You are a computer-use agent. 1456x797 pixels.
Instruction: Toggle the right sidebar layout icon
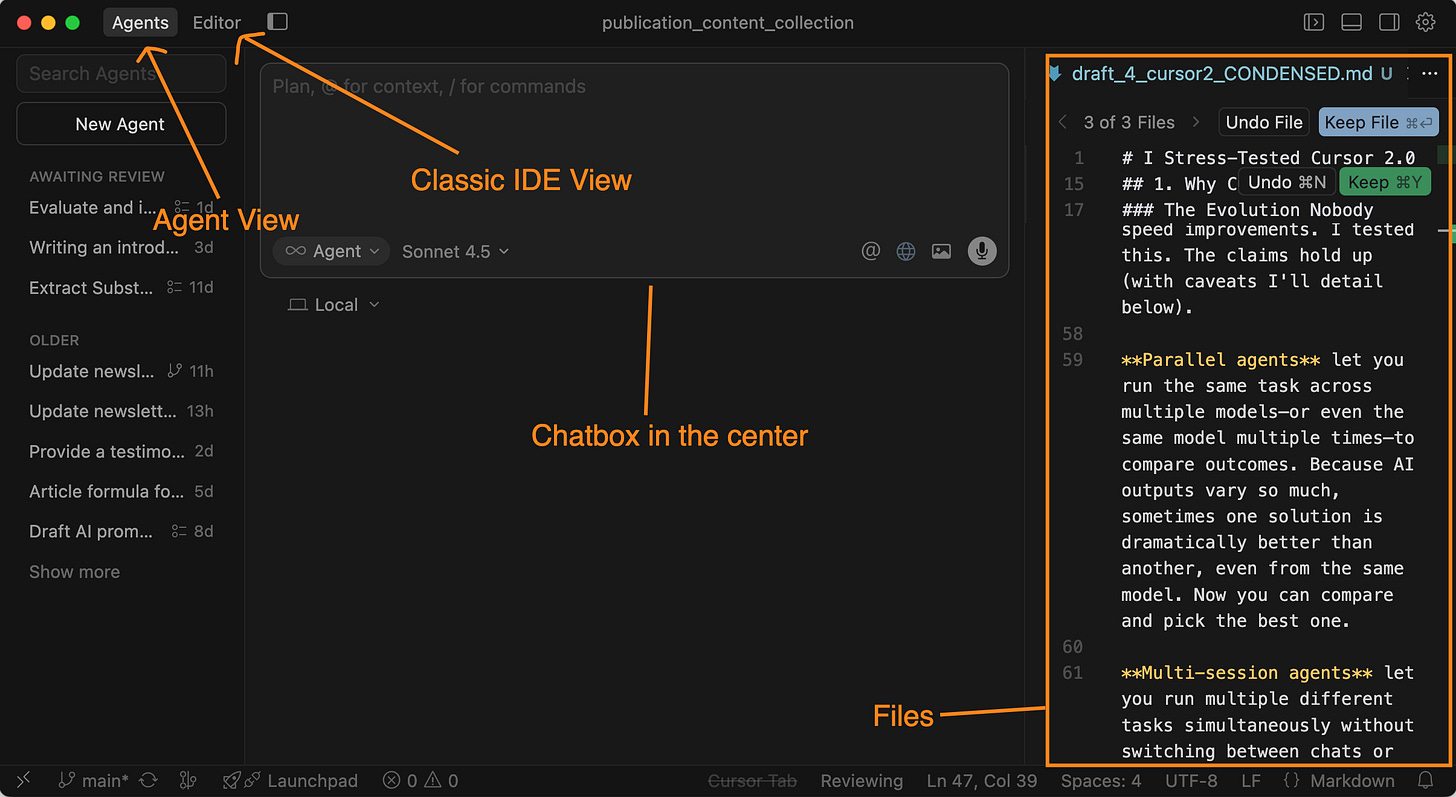pyautogui.click(x=1388, y=22)
